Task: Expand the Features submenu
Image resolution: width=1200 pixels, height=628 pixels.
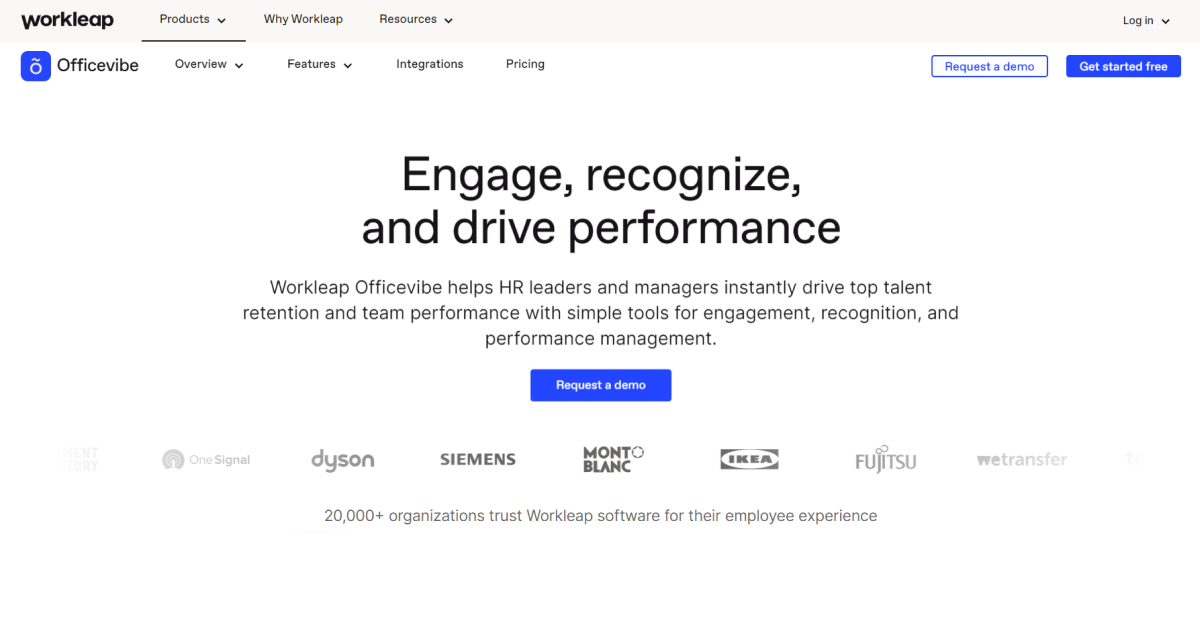Action: click(x=320, y=65)
